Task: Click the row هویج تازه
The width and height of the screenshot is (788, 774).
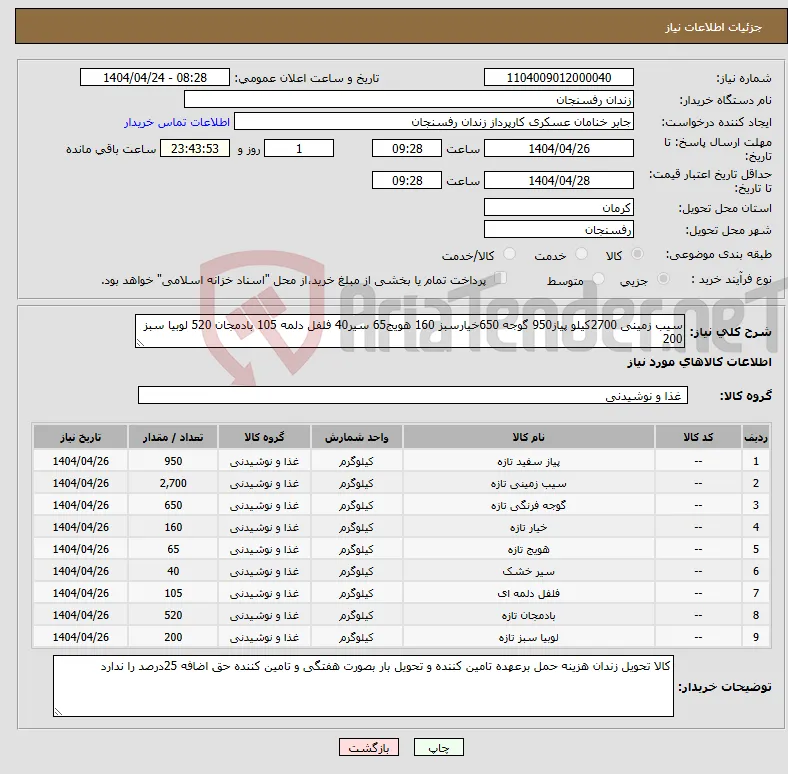Action: pyautogui.click(x=402, y=549)
